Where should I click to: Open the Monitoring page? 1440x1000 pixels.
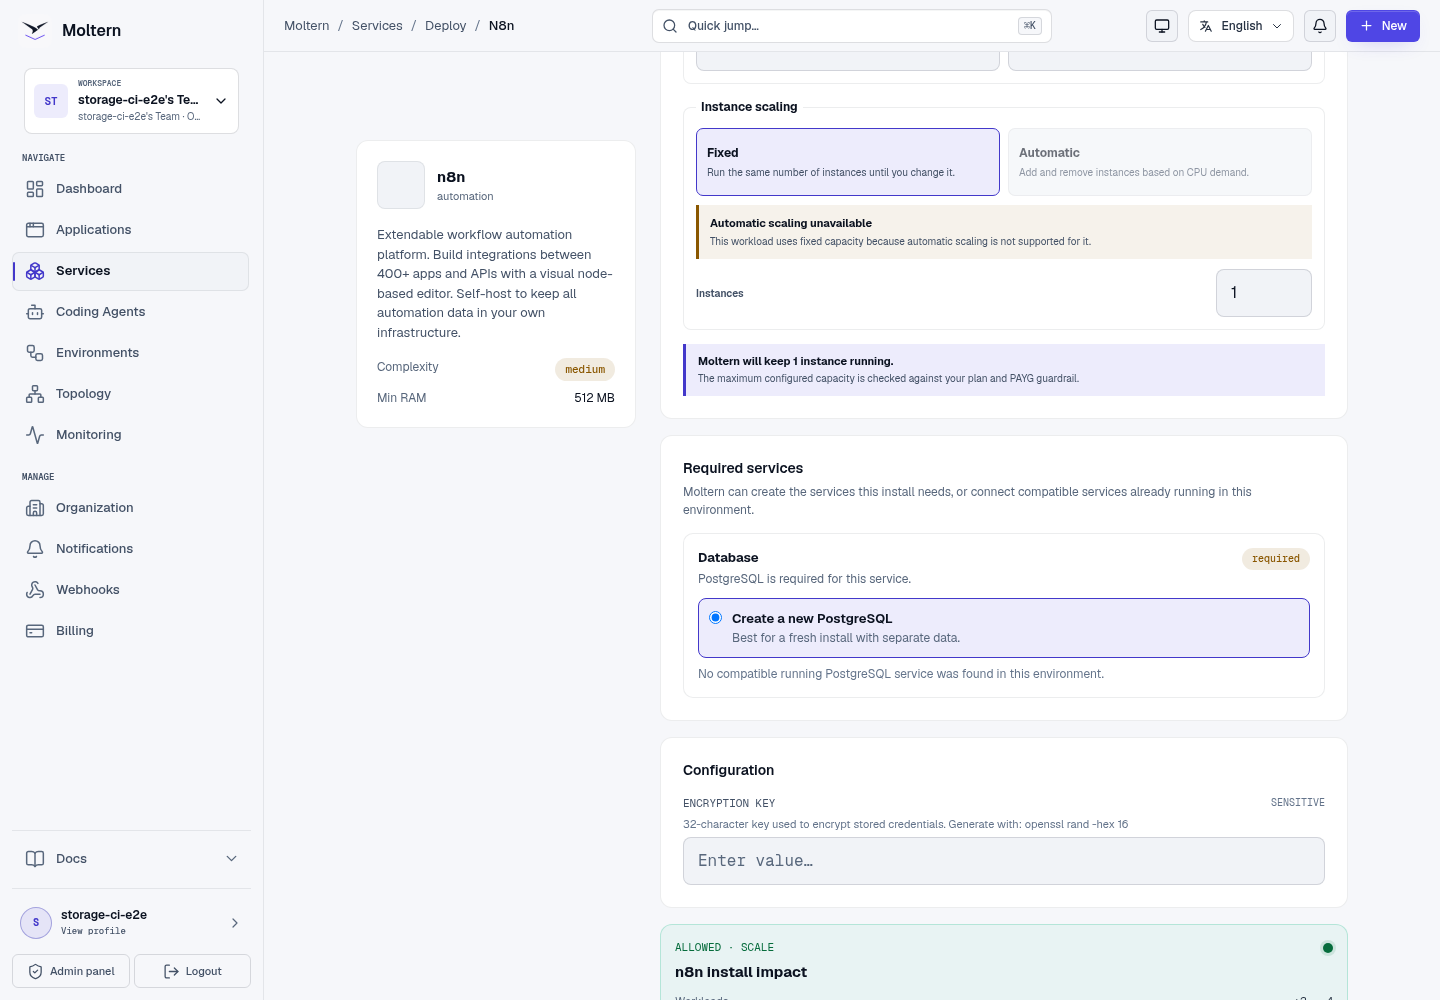pyautogui.click(x=130, y=435)
